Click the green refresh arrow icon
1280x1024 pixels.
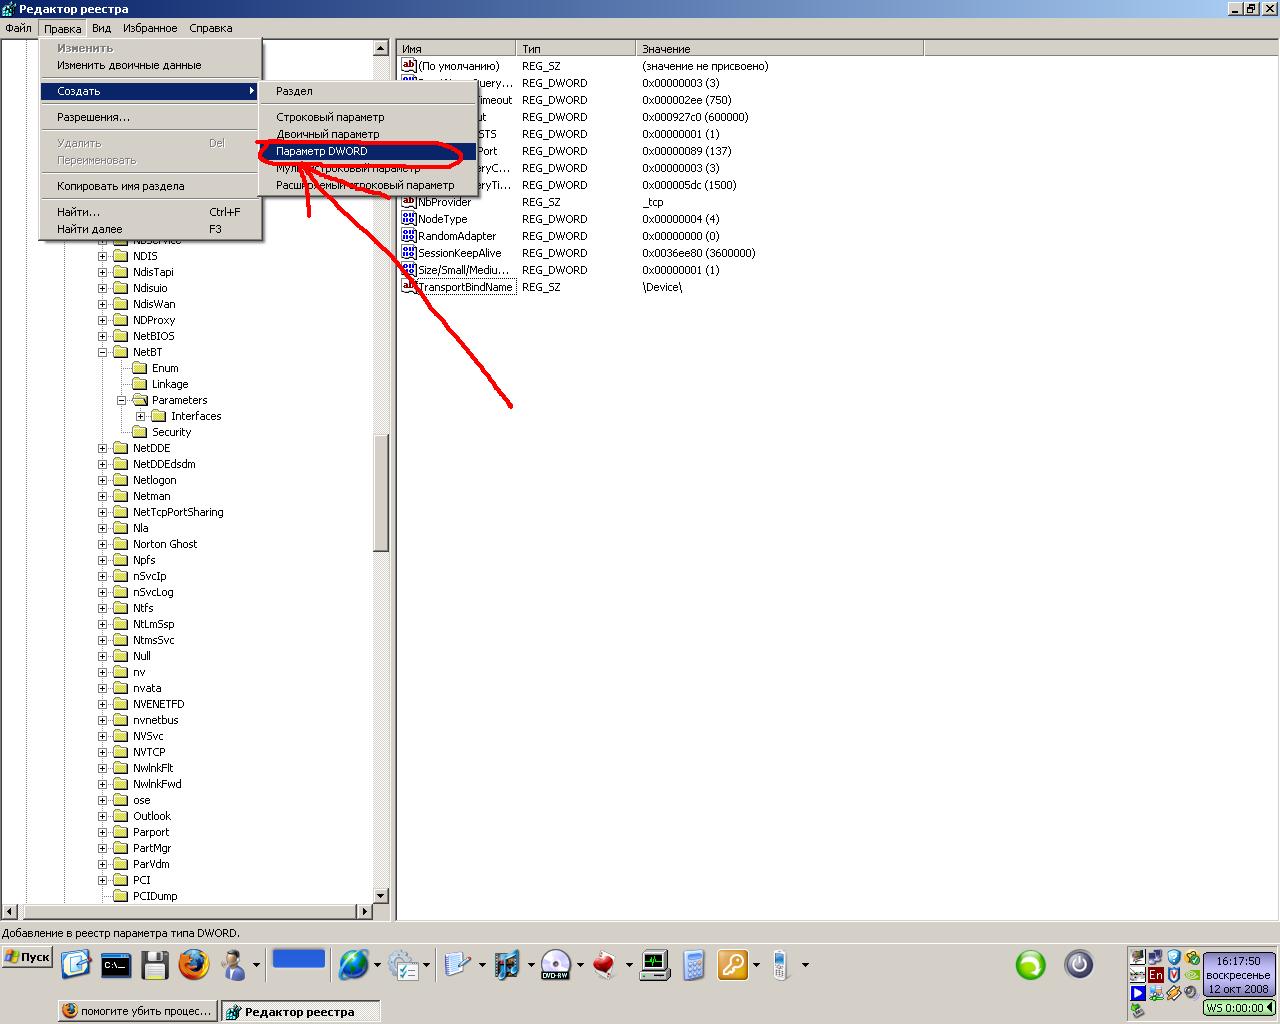1030,964
